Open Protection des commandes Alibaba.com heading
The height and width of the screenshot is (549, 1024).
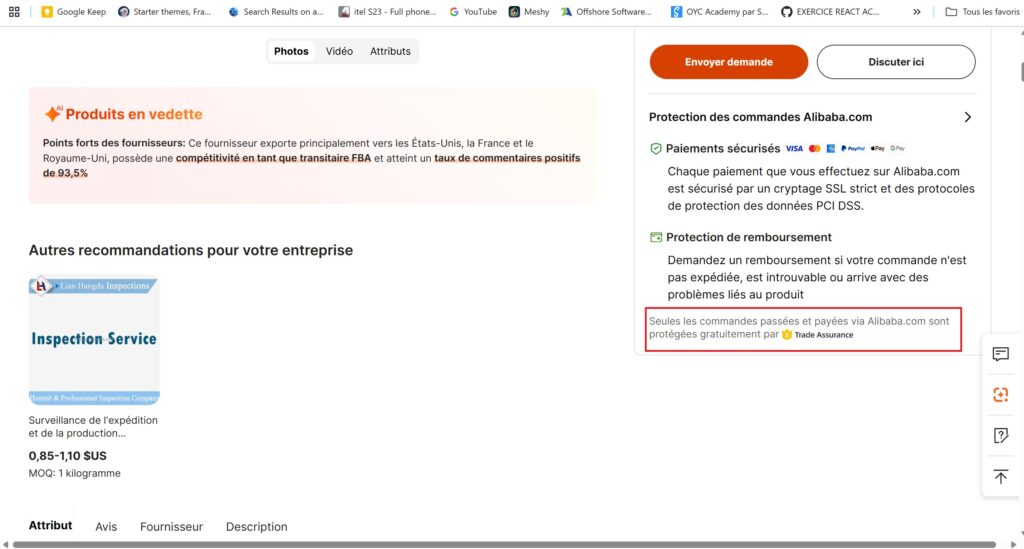click(x=760, y=118)
